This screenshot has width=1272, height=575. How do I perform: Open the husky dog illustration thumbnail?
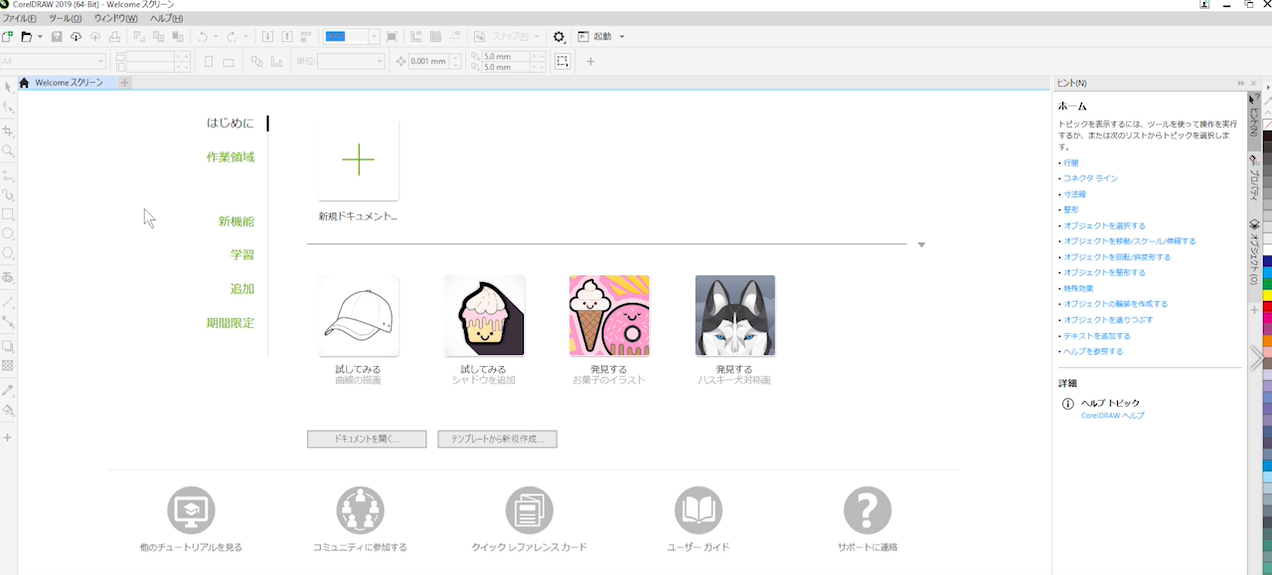734,316
